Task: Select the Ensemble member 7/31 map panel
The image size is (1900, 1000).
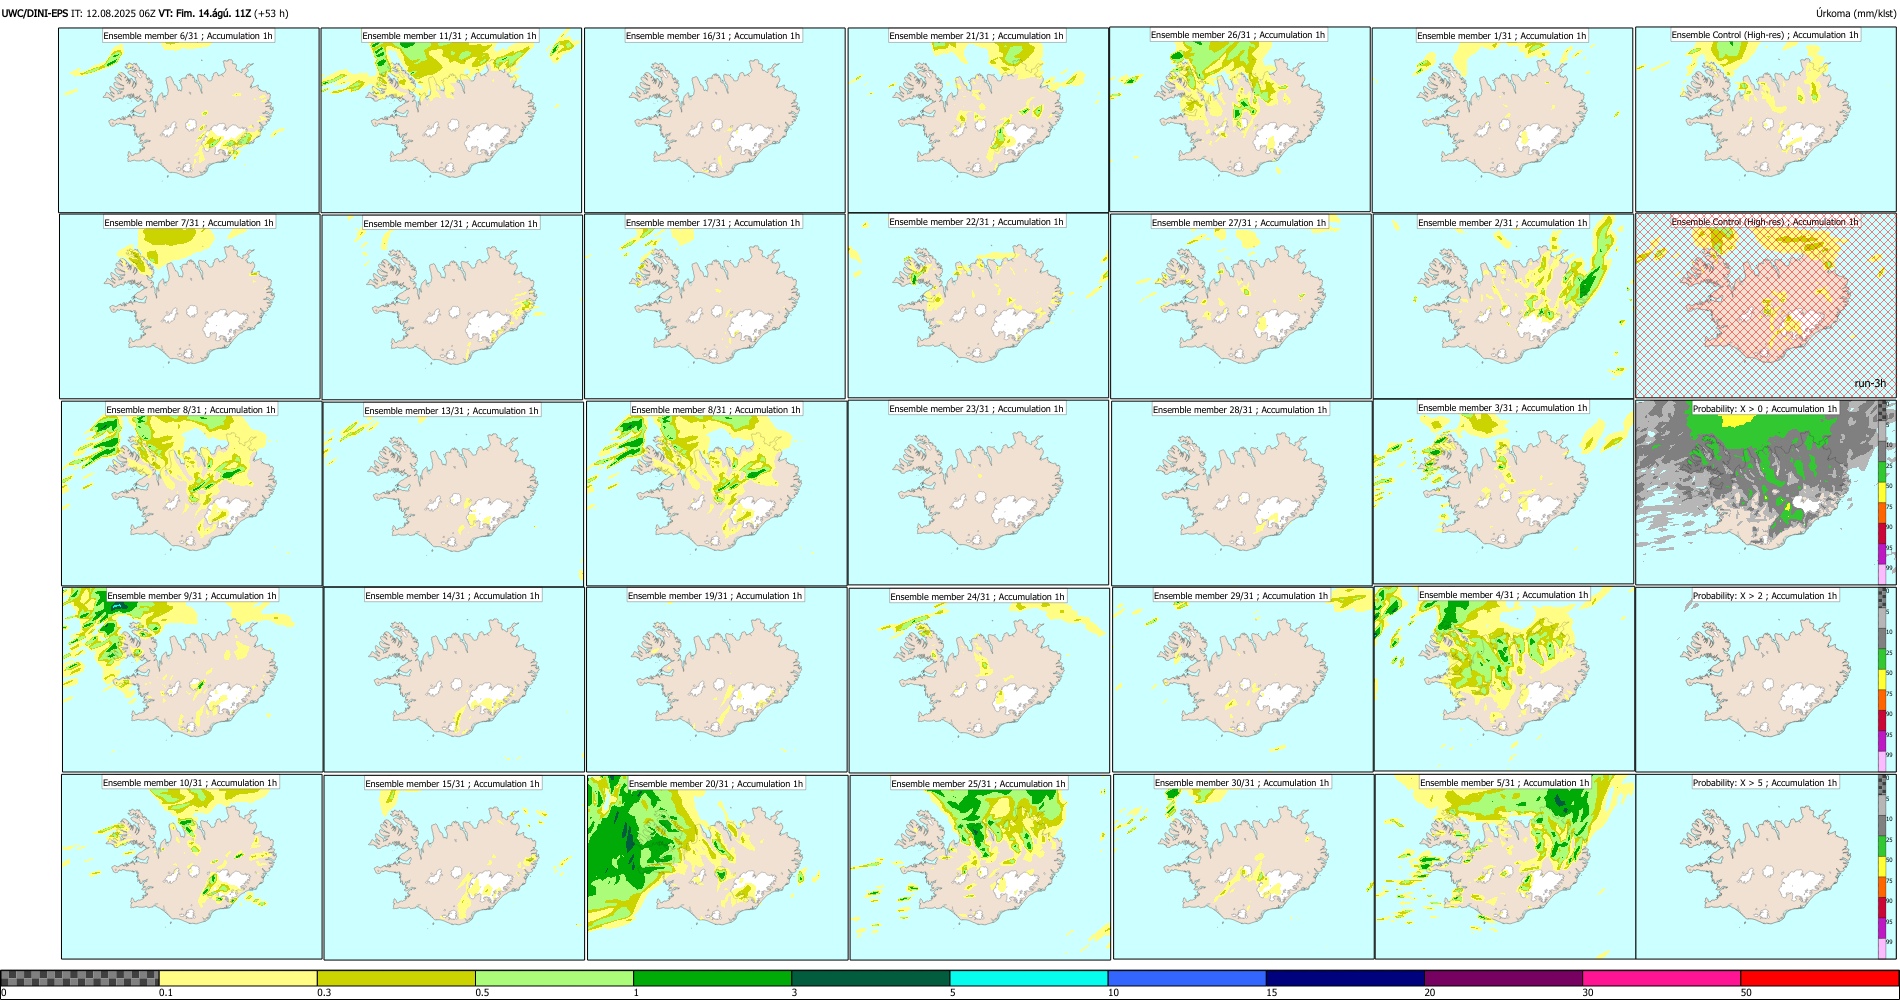Action: 189,307
